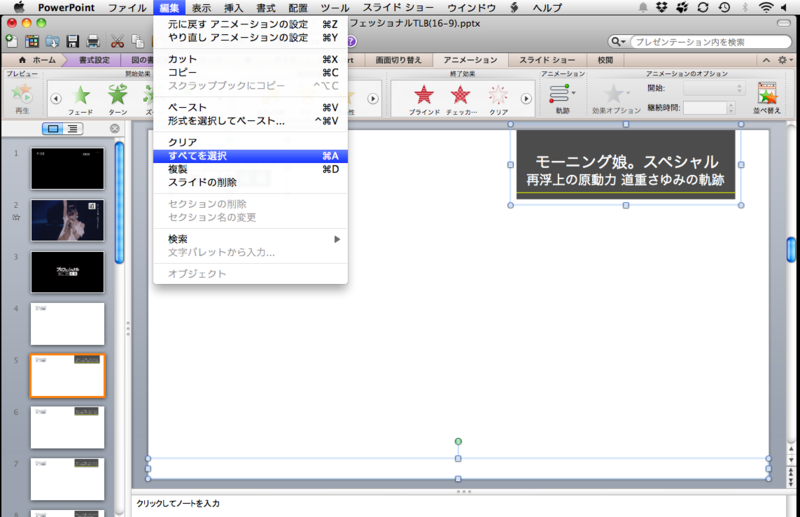The image size is (800, 517).
Task: Select slide 3 thumbnail
Action: click(67, 272)
